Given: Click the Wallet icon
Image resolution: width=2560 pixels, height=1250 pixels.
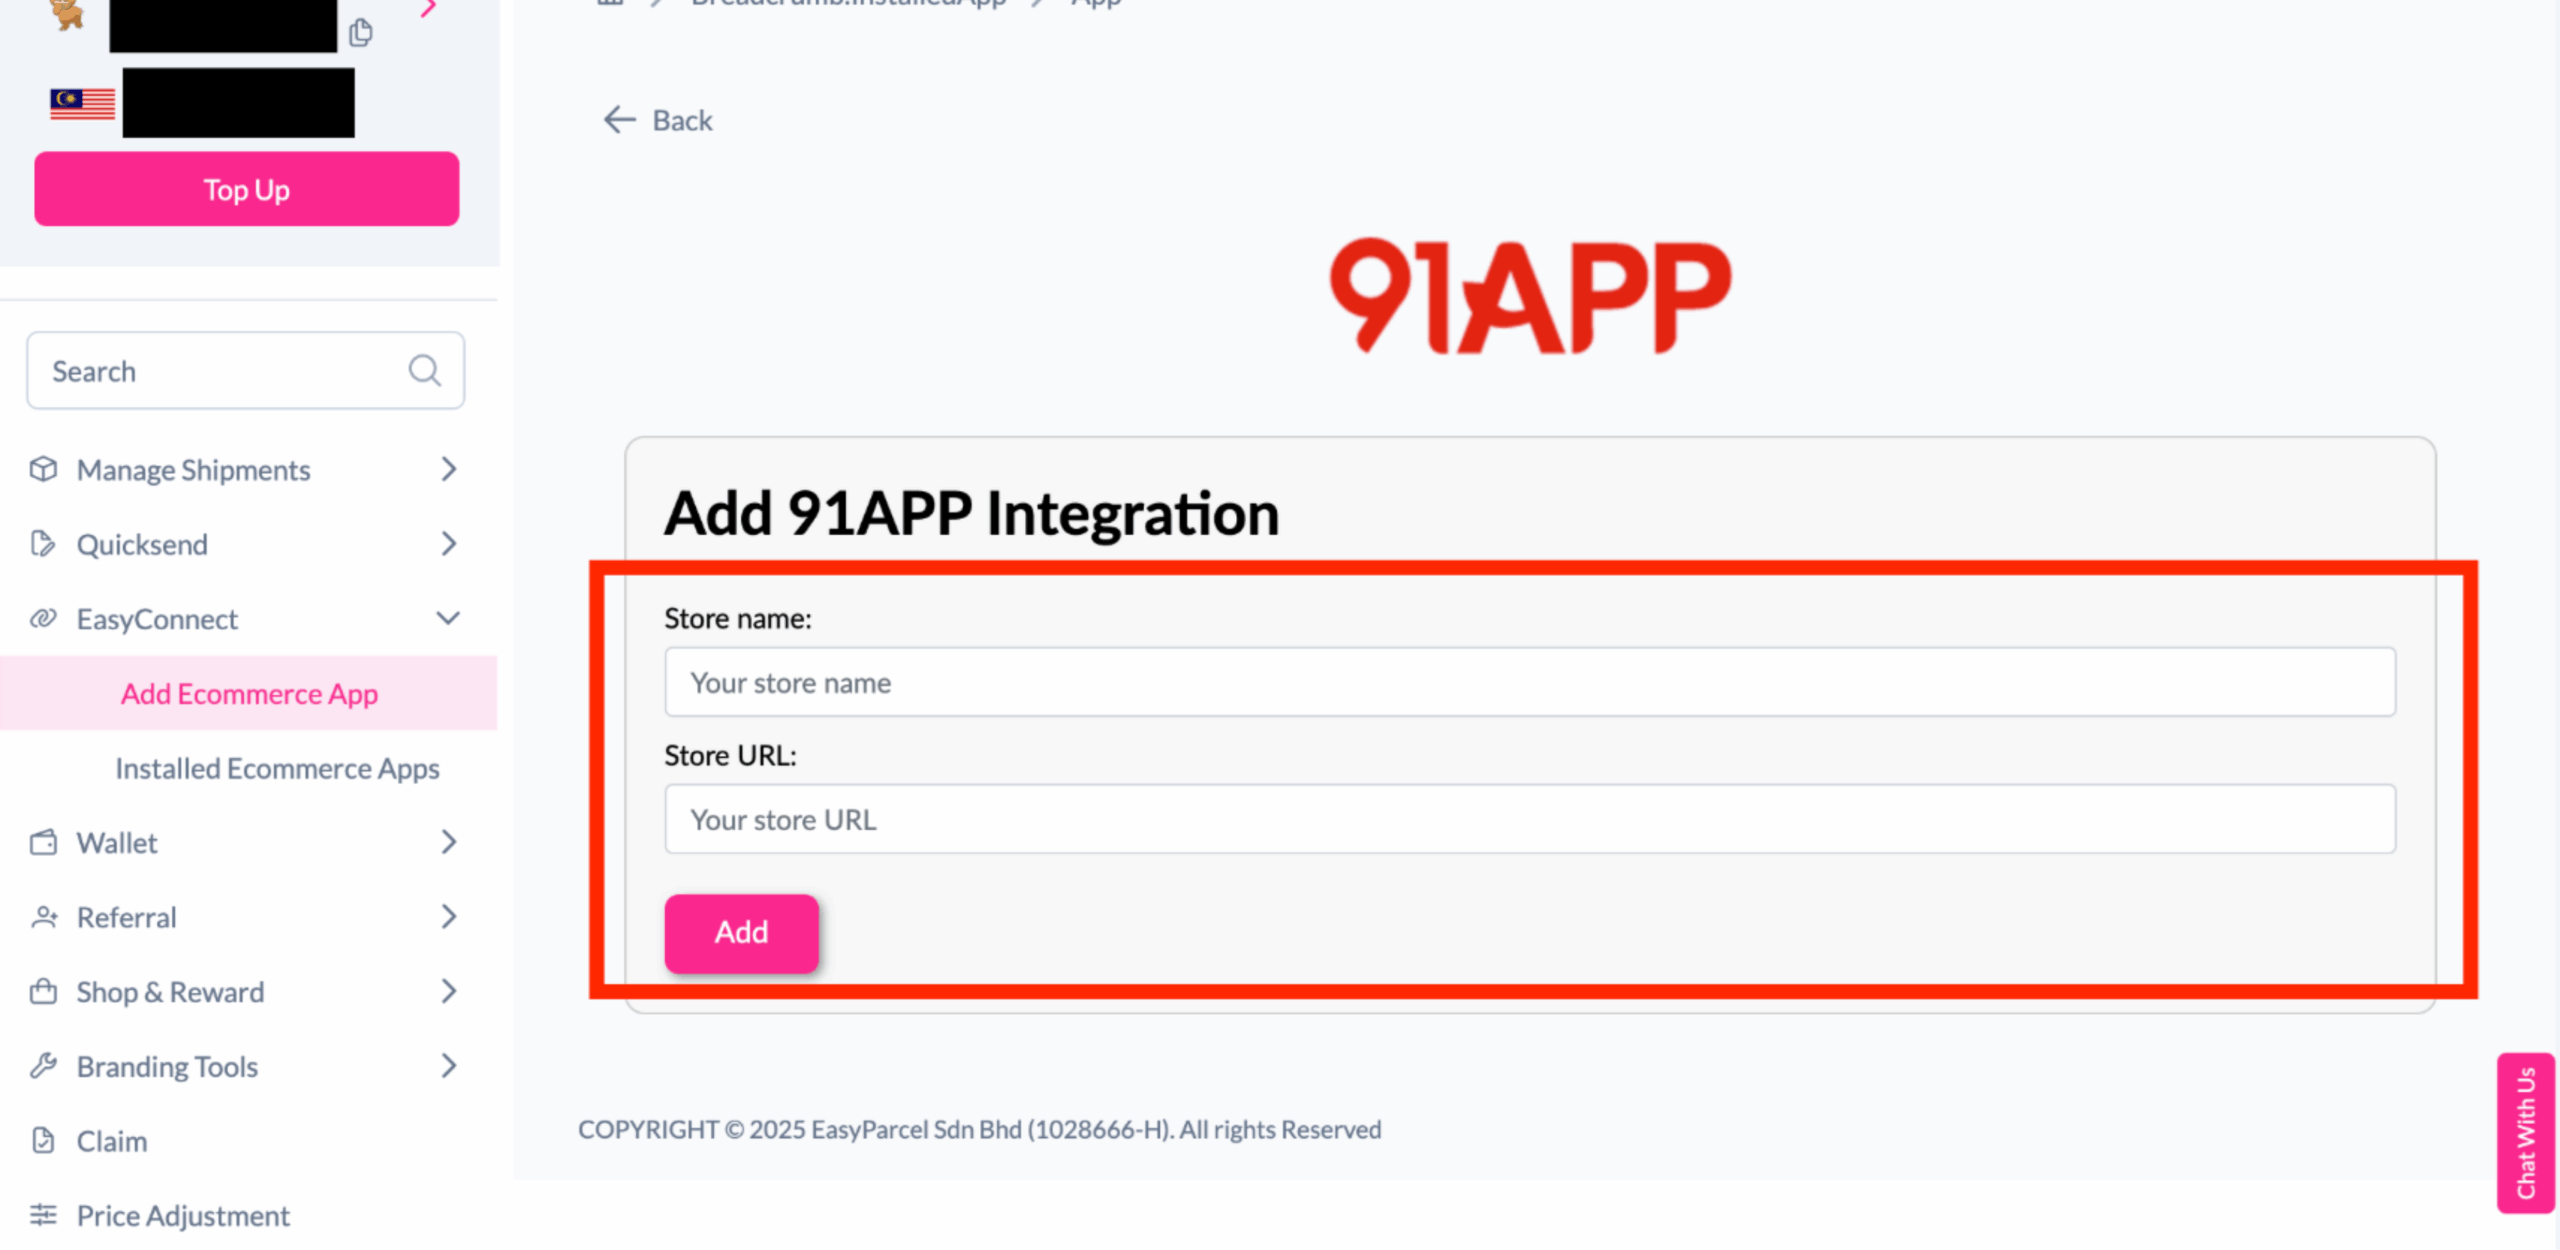Looking at the screenshot, I should (x=43, y=842).
